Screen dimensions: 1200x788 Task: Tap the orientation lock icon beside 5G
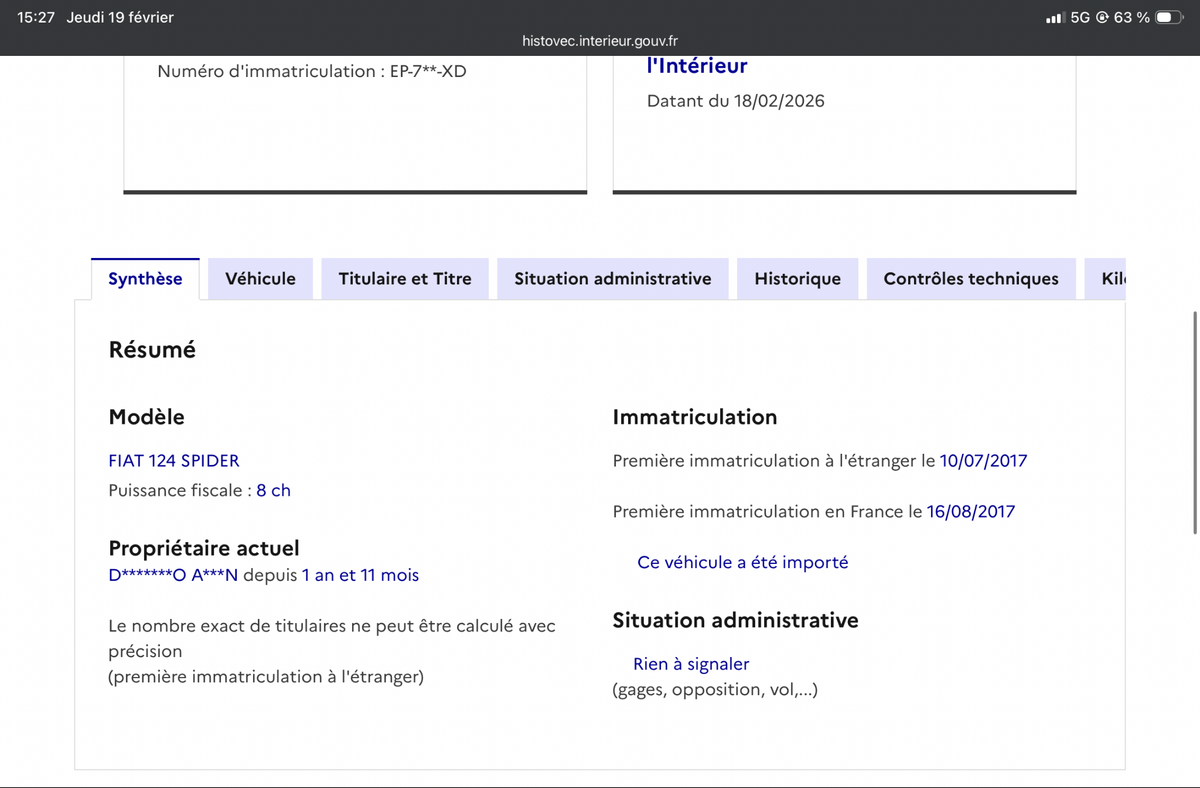[x=1102, y=18]
